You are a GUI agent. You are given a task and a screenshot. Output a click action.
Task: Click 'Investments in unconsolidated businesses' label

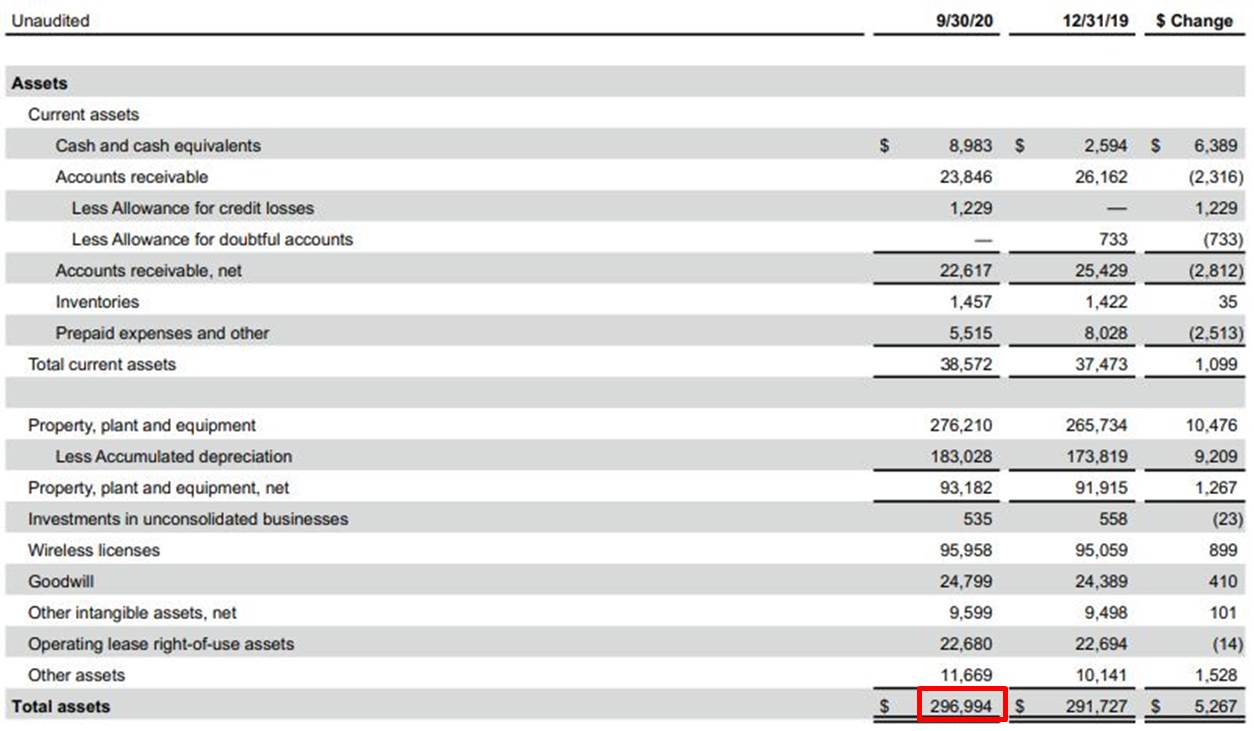(x=188, y=519)
